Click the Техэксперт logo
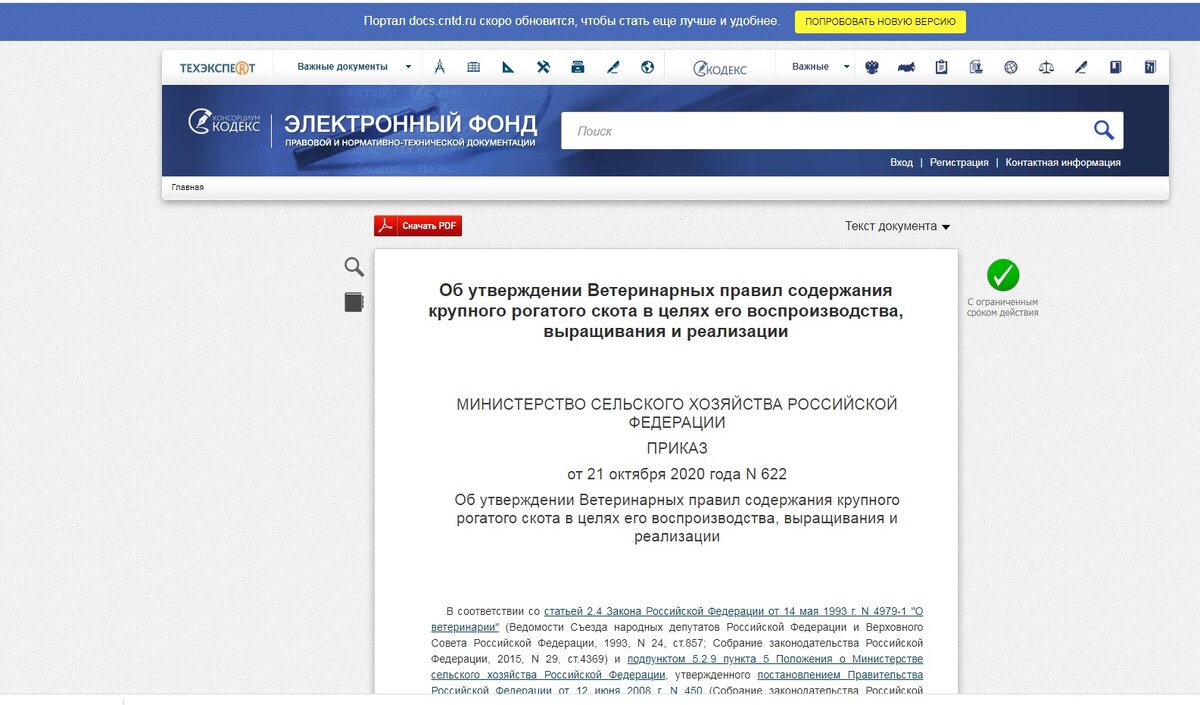The image size is (1200, 705). [217, 68]
